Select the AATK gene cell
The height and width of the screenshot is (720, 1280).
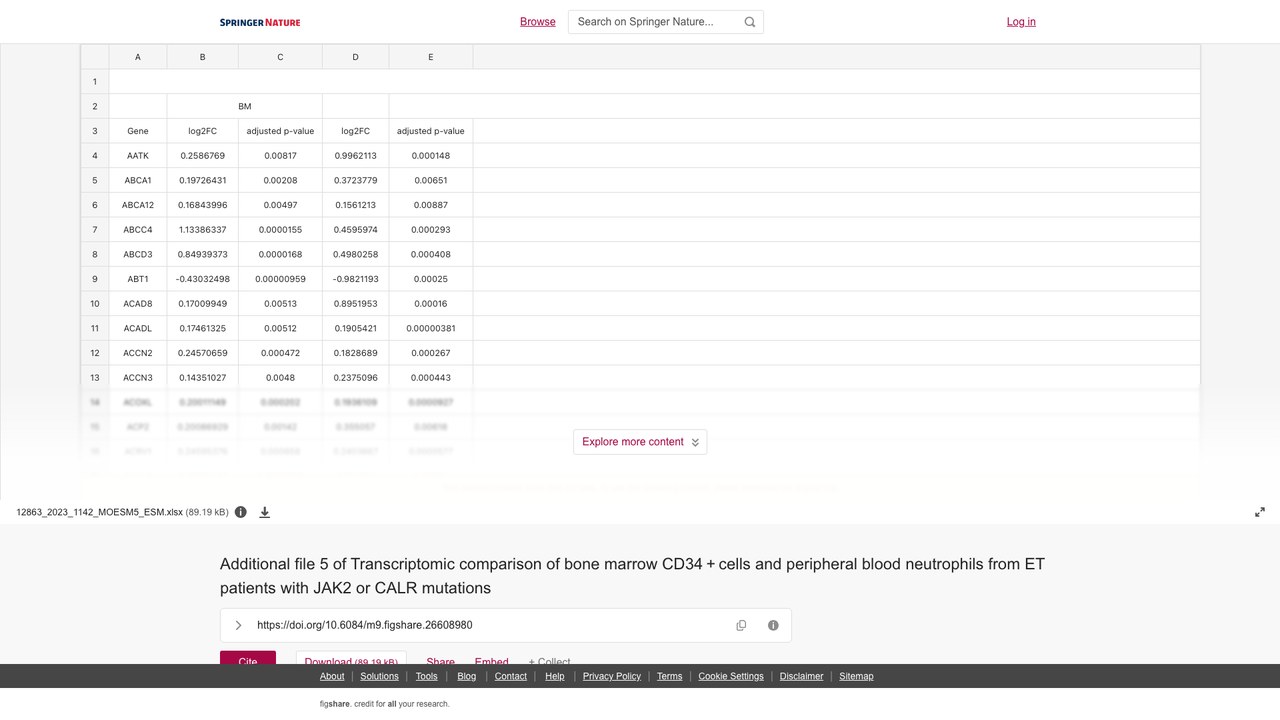pos(138,156)
